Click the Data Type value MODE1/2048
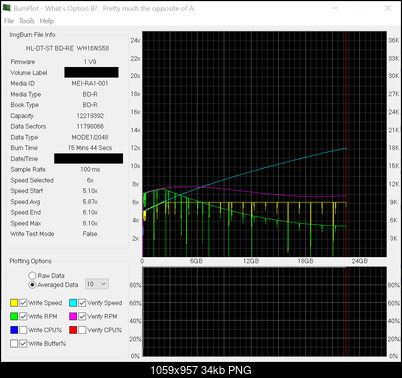This screenshot has height=378, width=402. click(x=90, y=137)
